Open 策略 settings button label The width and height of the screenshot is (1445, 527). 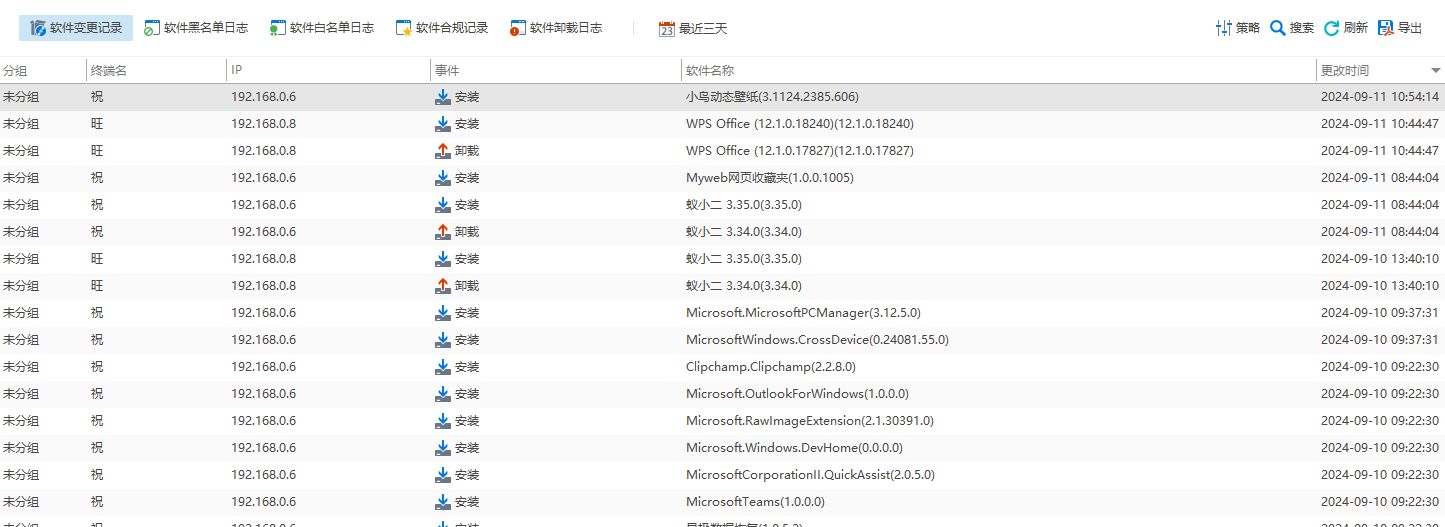point(1248,28)
